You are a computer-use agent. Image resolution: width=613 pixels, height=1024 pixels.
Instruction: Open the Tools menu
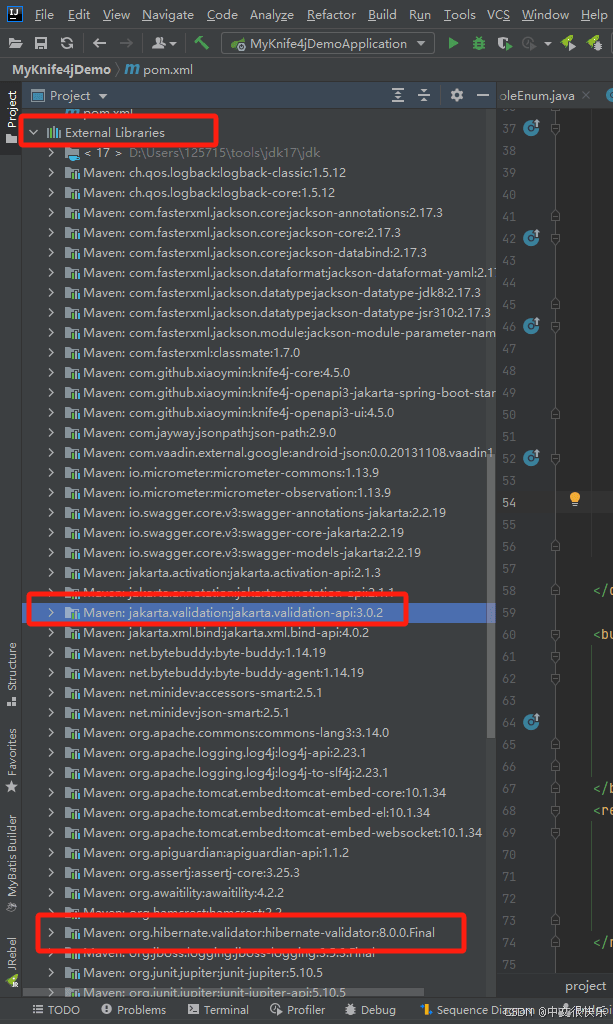(460, 14)
